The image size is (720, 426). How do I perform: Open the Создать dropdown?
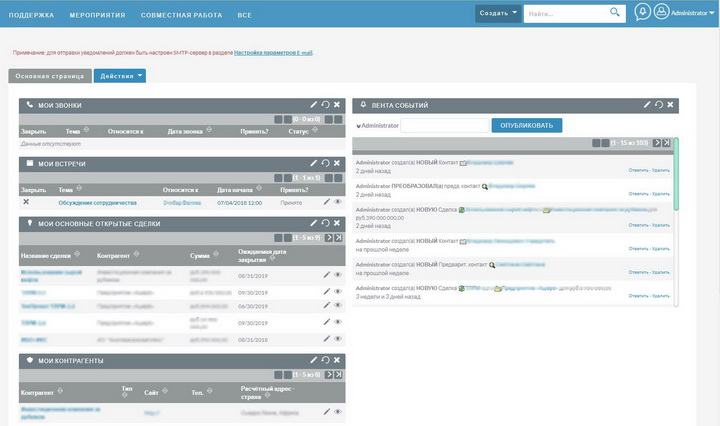click(x=498, y=13)
